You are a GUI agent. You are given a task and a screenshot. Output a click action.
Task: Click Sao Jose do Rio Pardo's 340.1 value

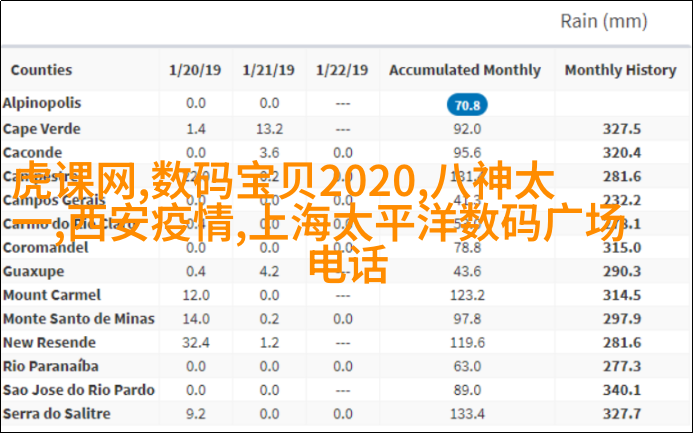click(622, 390)
